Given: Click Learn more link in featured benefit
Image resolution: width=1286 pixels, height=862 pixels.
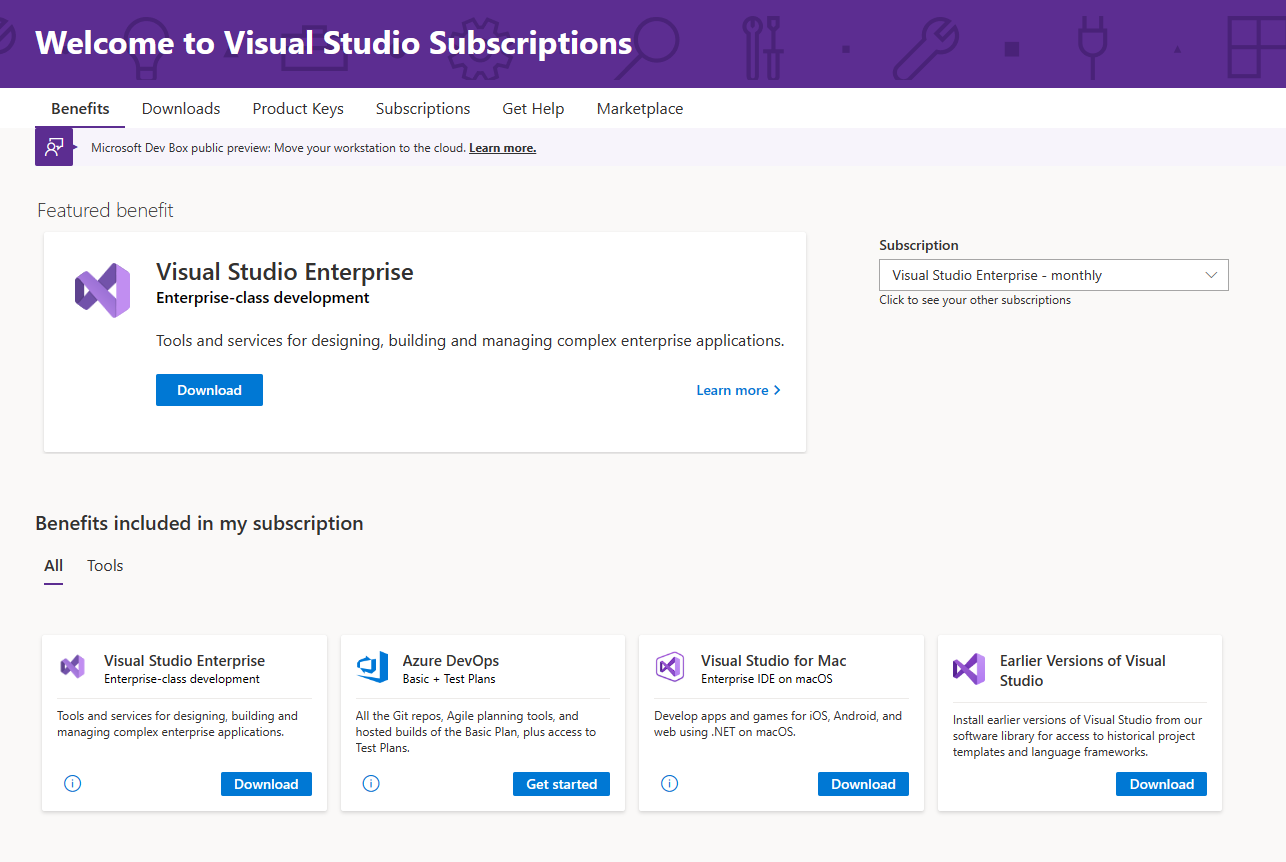Looking at the screenshot, I should [x=739, y=390].
